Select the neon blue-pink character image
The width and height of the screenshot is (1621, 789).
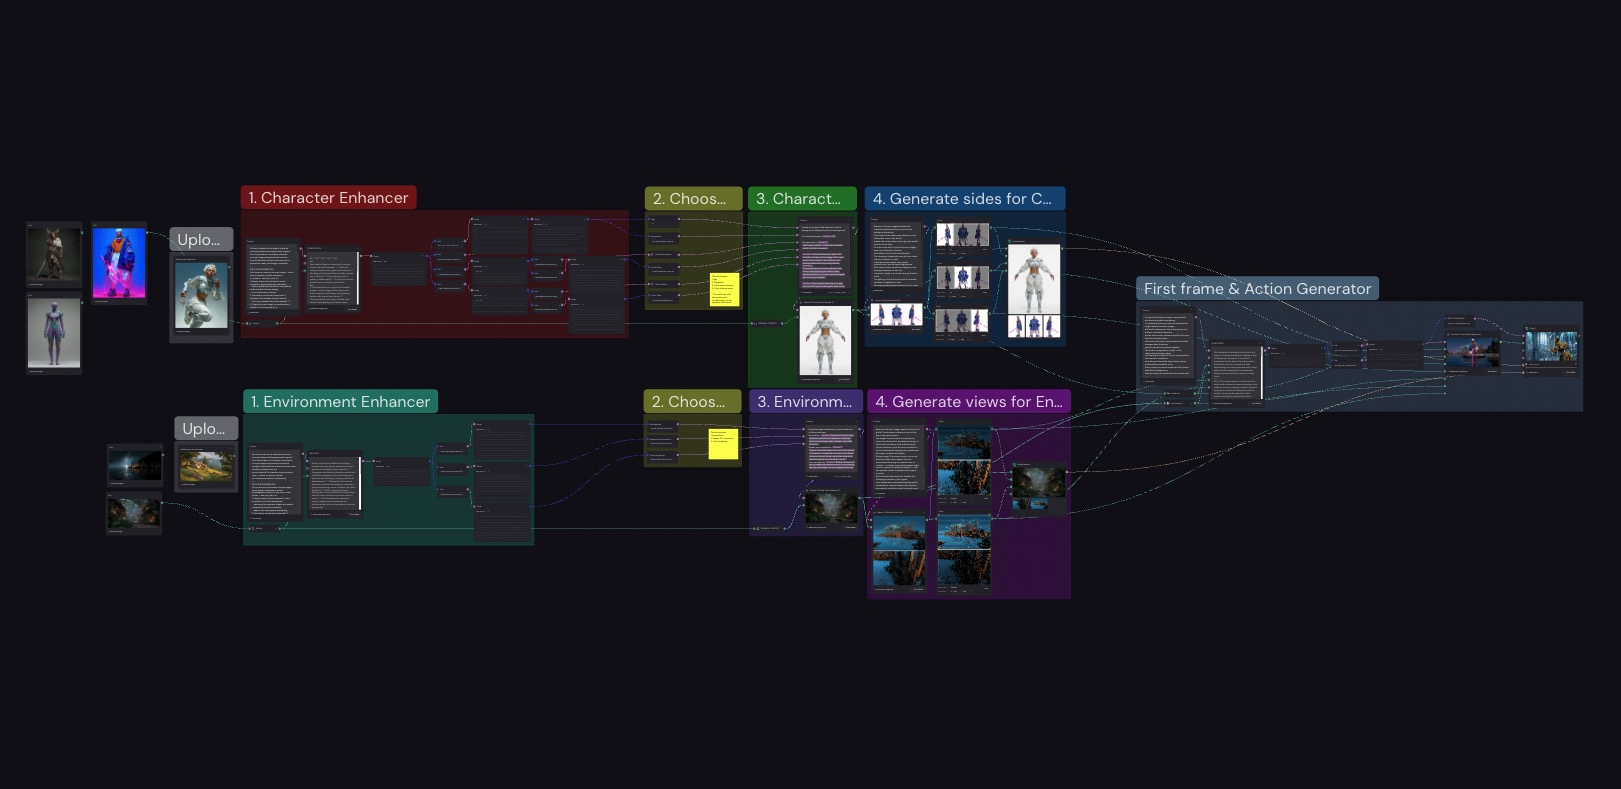[119, 263]
